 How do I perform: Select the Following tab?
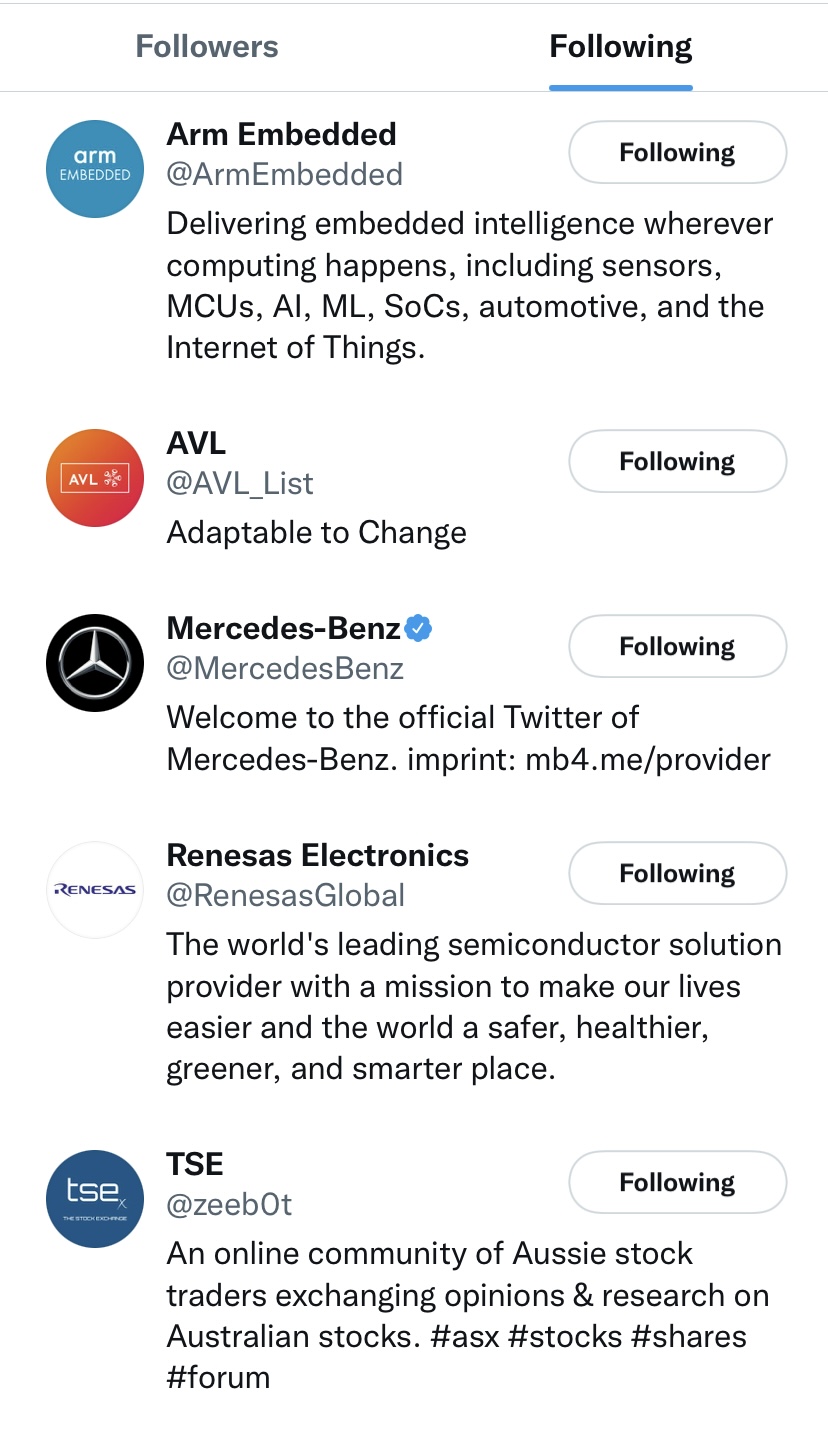click(621, 47)
